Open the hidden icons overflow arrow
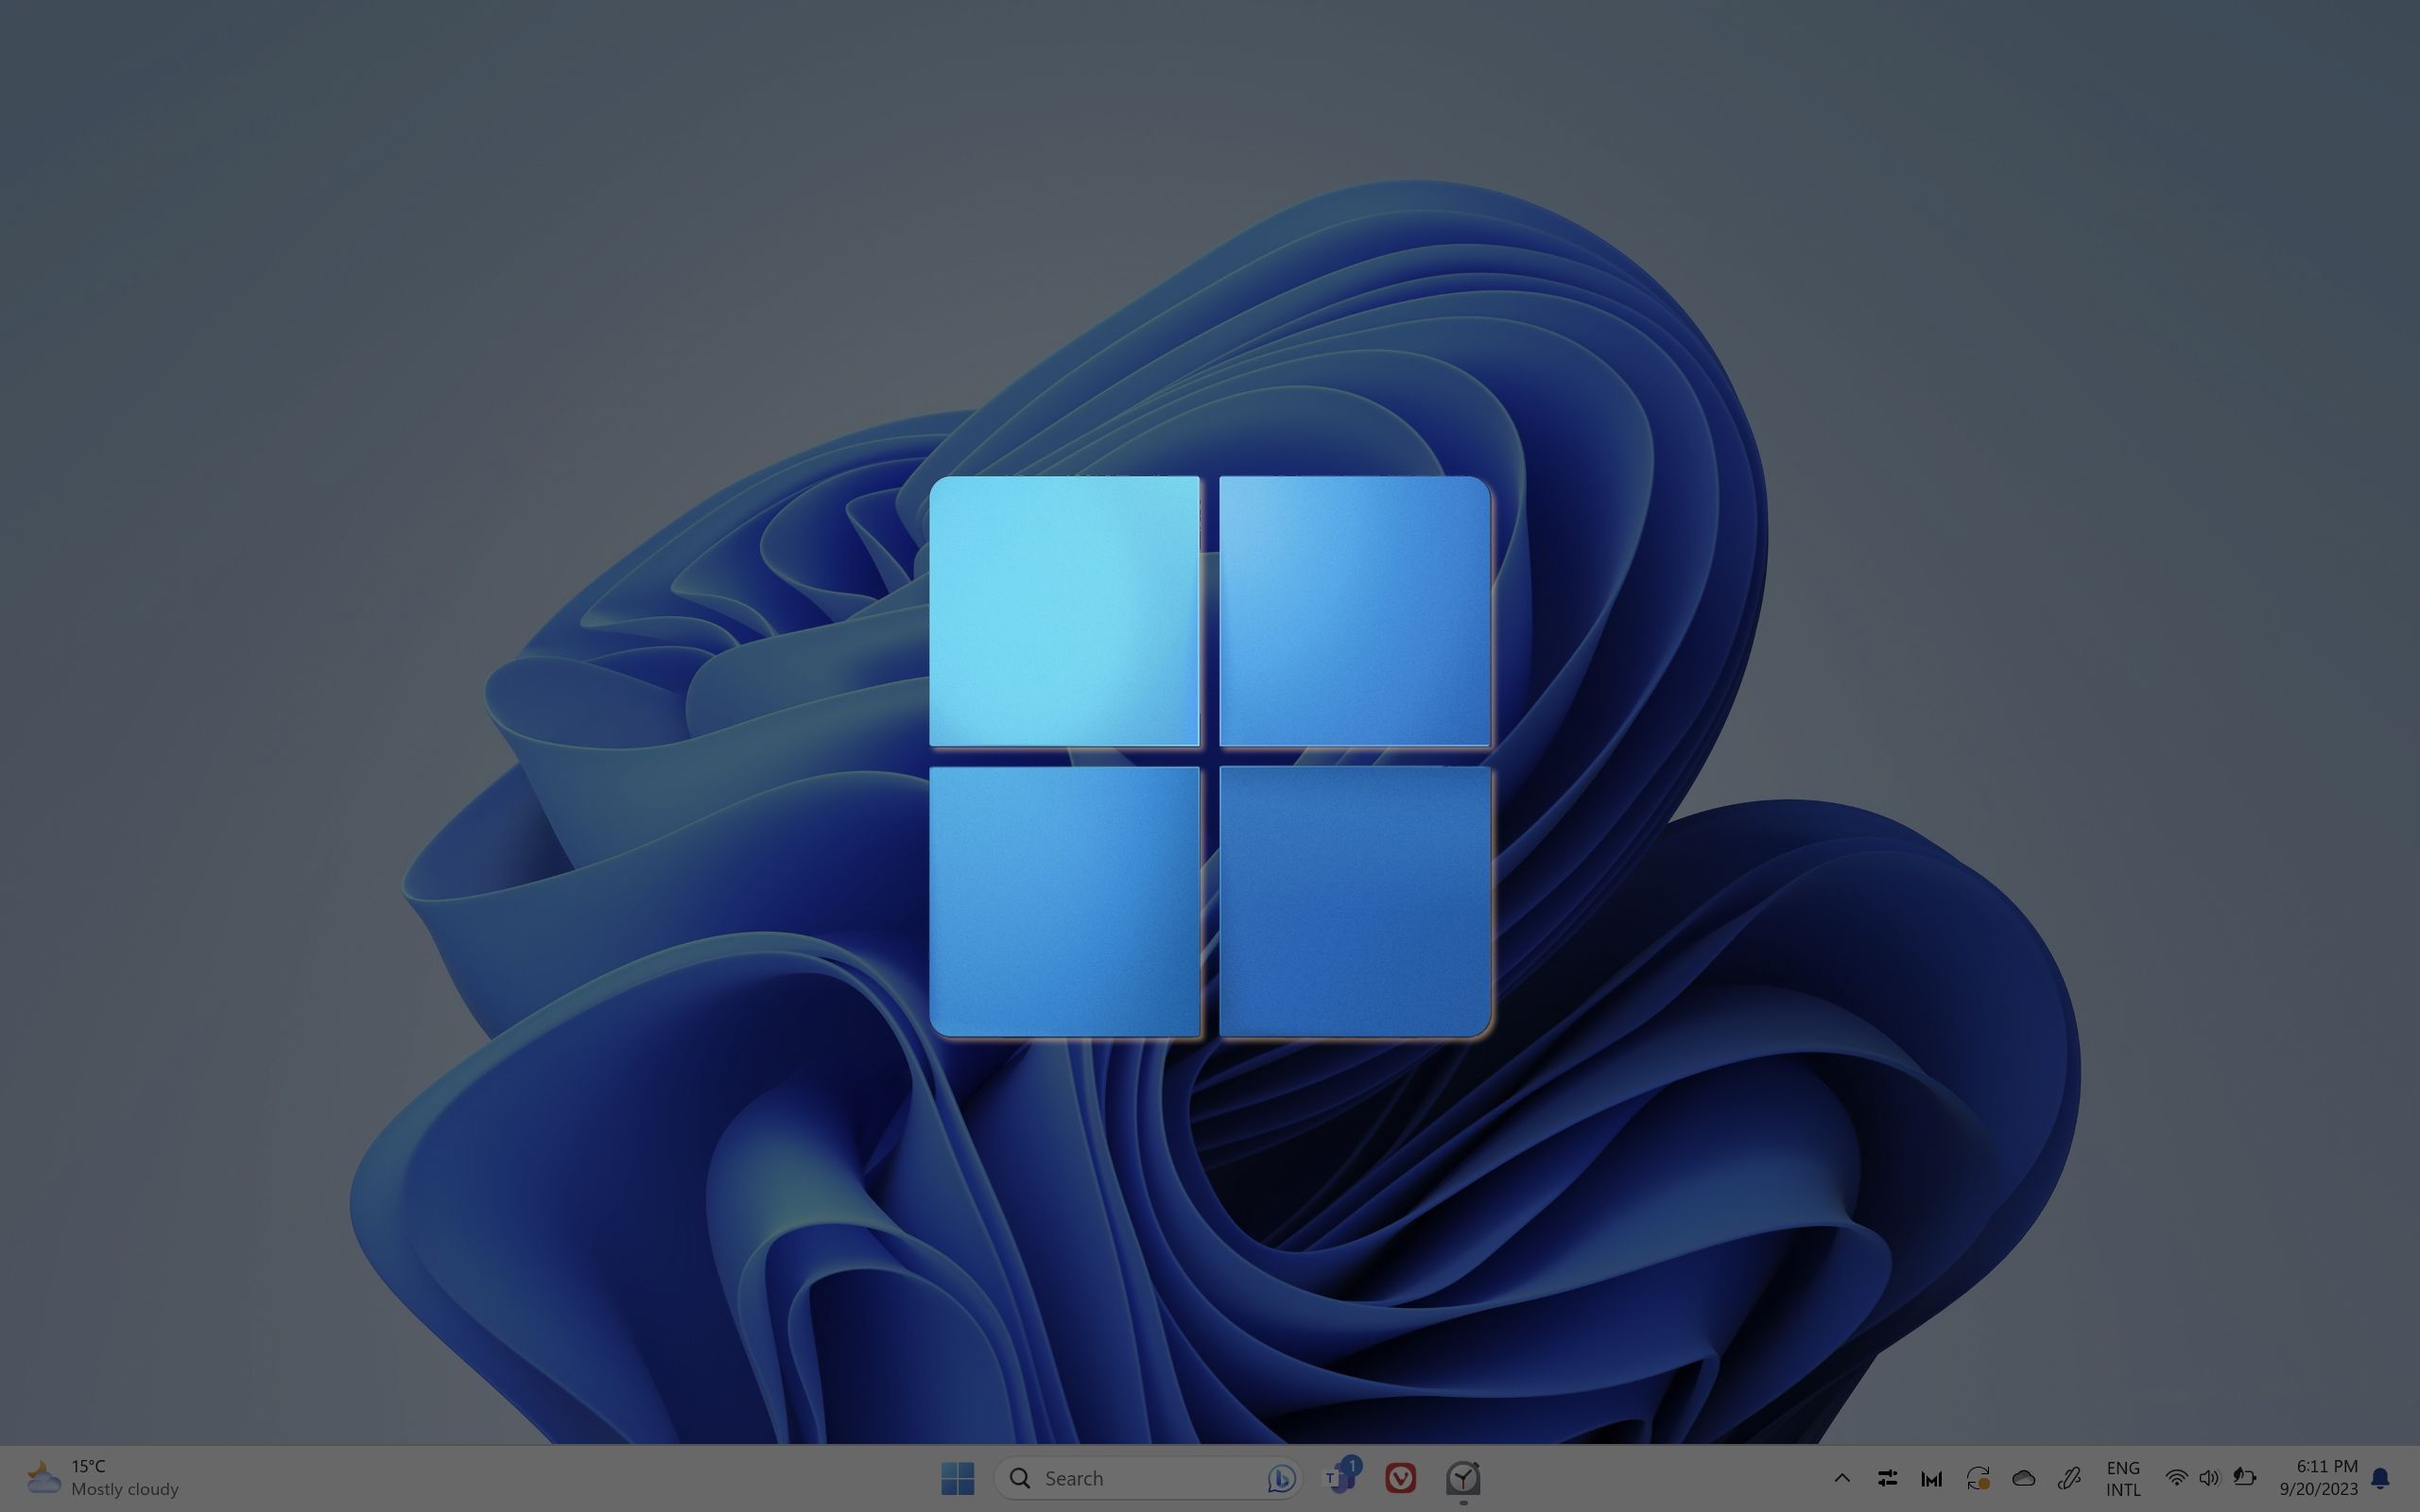The height and width of the screenshot is (1512, 2420). pyautogui.click(x=1843, y=1477)
